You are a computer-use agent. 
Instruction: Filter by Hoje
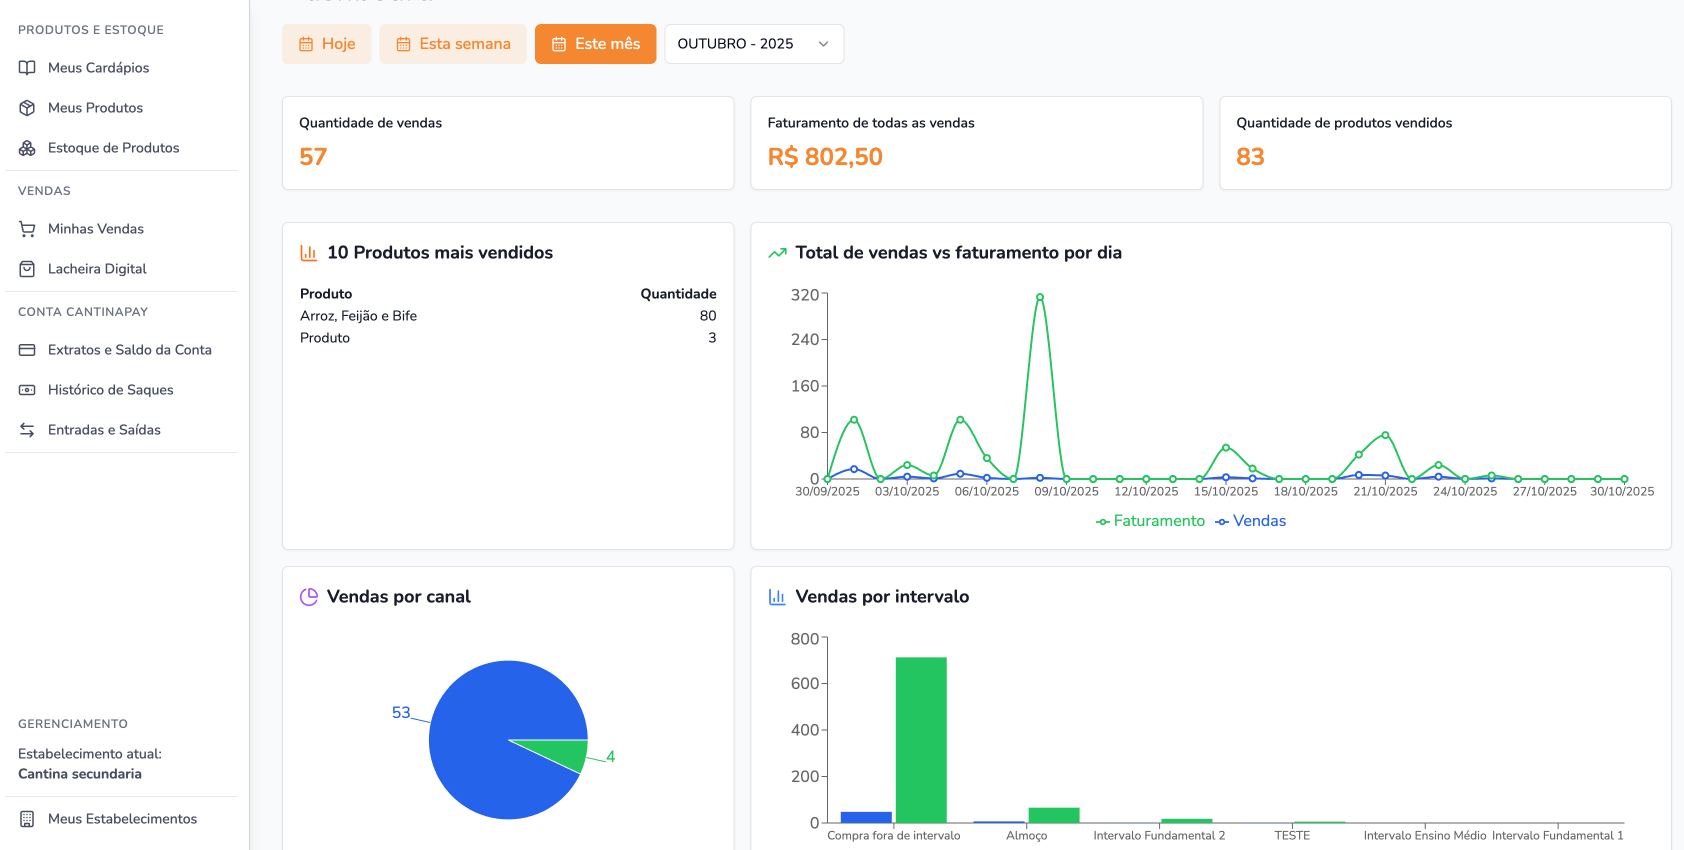[x=326, y=44]
